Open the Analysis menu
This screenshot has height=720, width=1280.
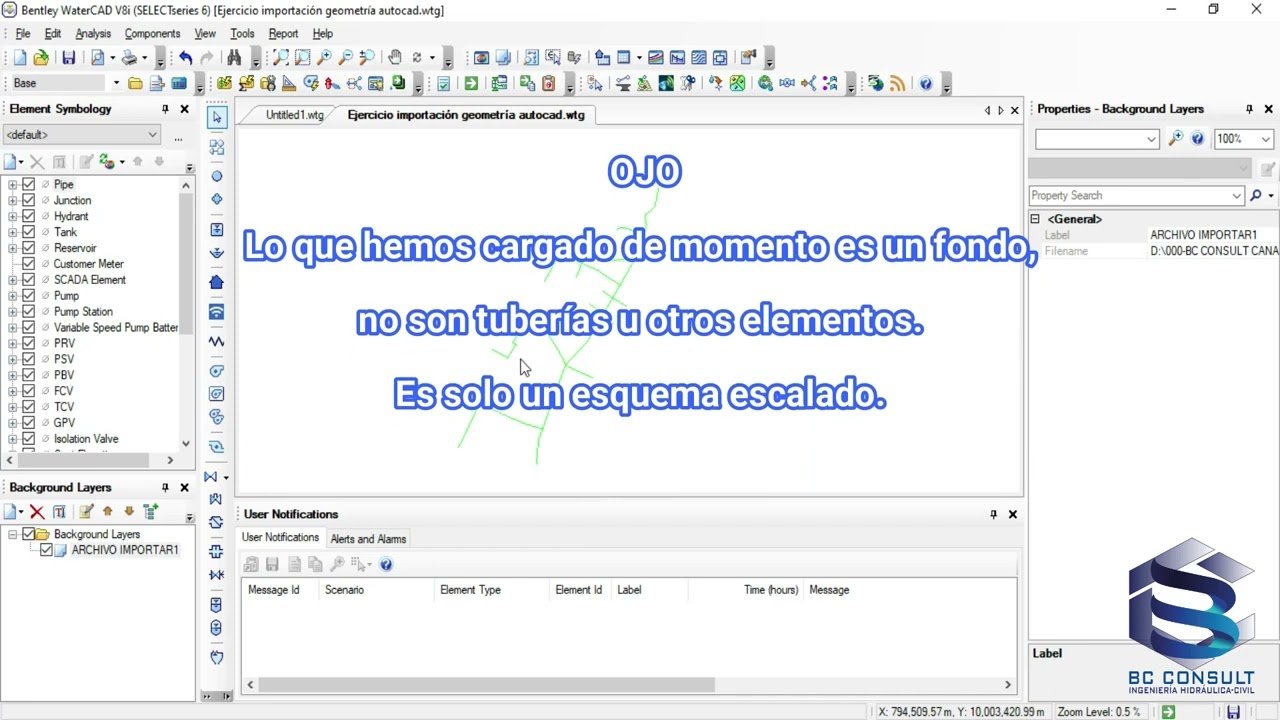pyautogui.click(x=93, y=34)
